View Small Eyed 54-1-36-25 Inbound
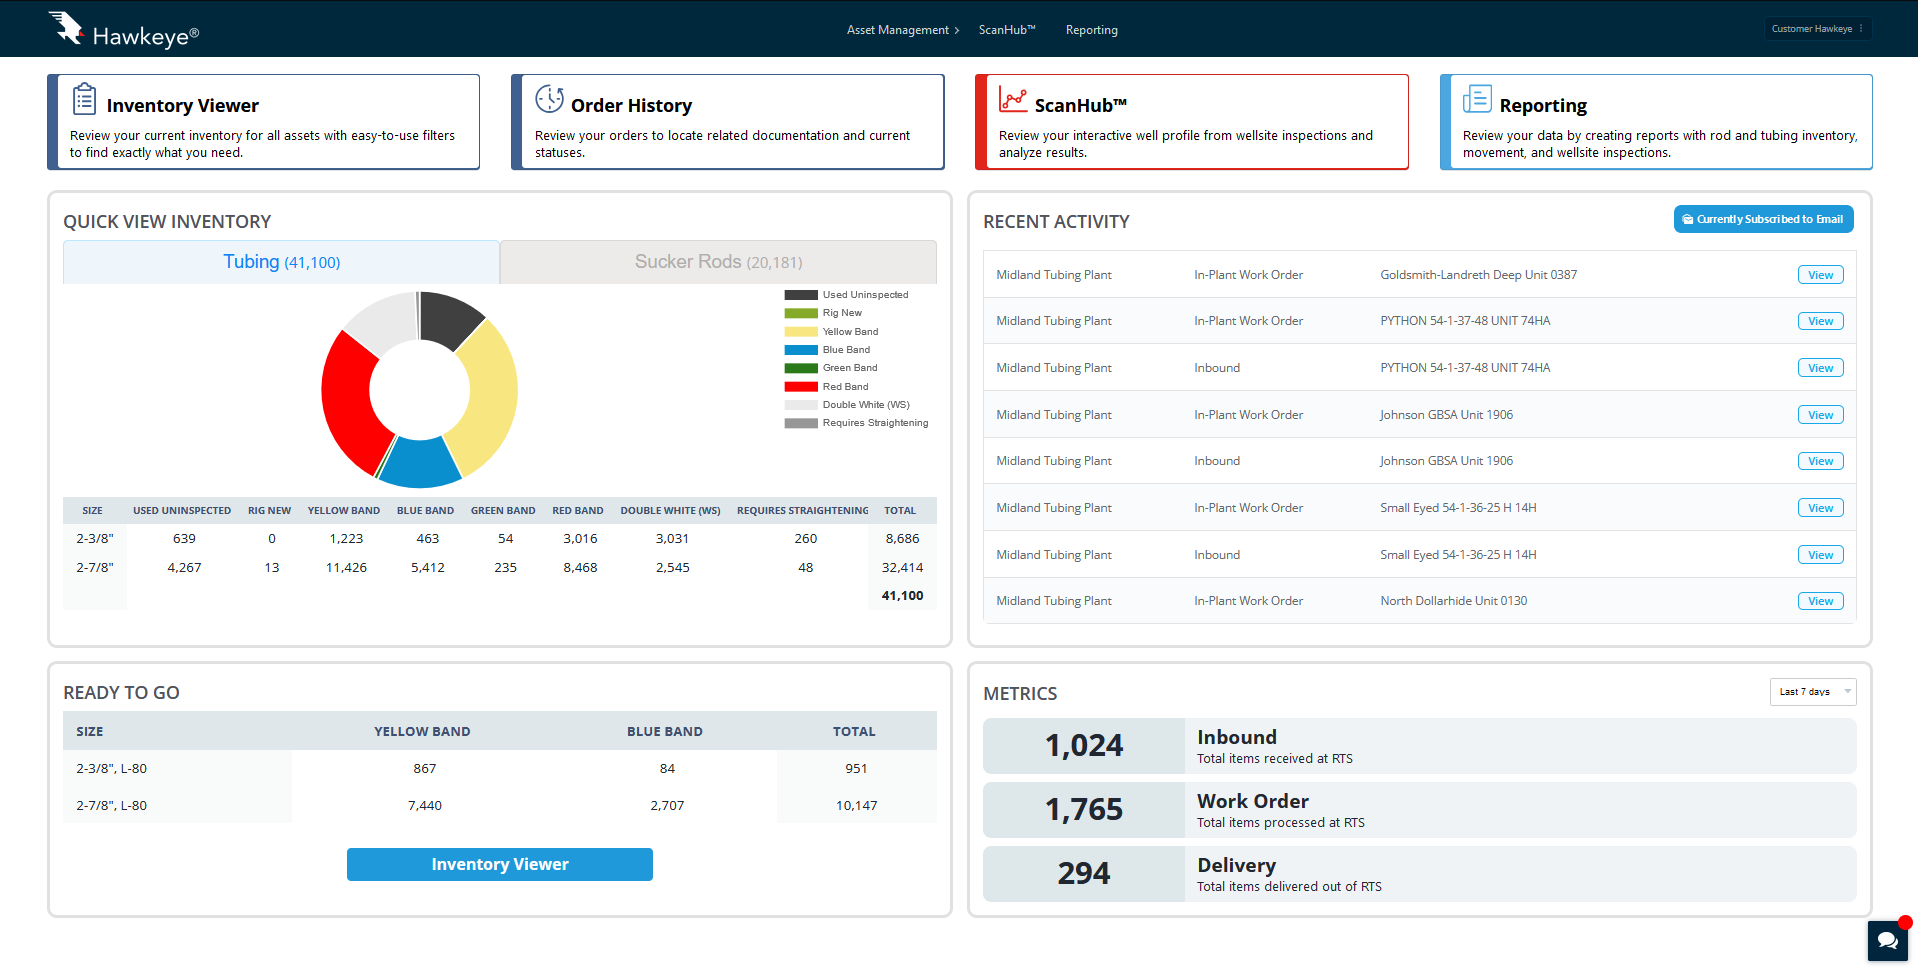1918x973 pixels. [x=1821, y=555]
